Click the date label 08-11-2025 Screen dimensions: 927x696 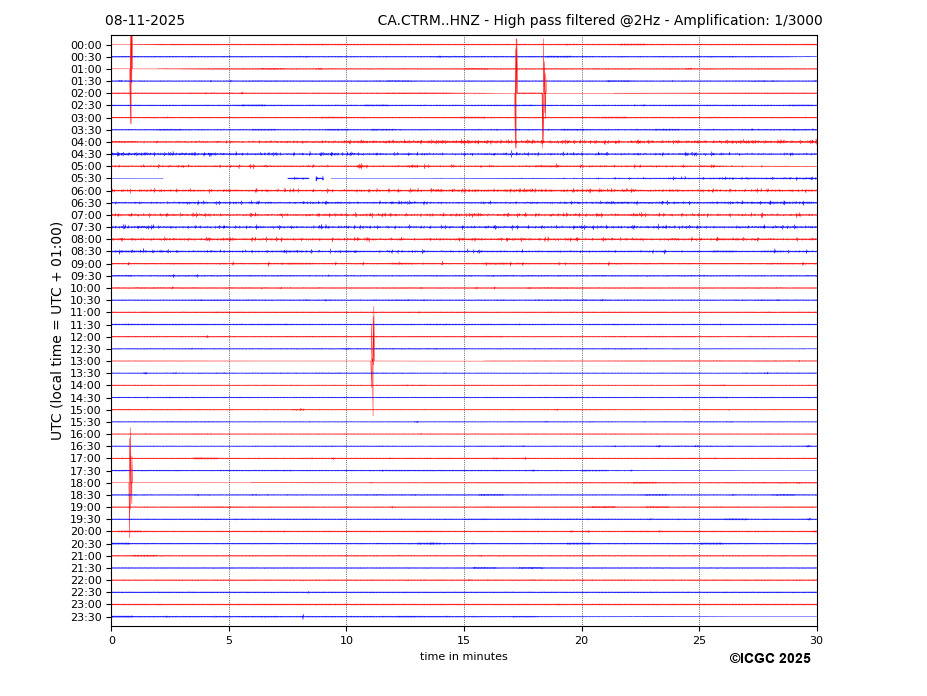(x=145, y=21)
